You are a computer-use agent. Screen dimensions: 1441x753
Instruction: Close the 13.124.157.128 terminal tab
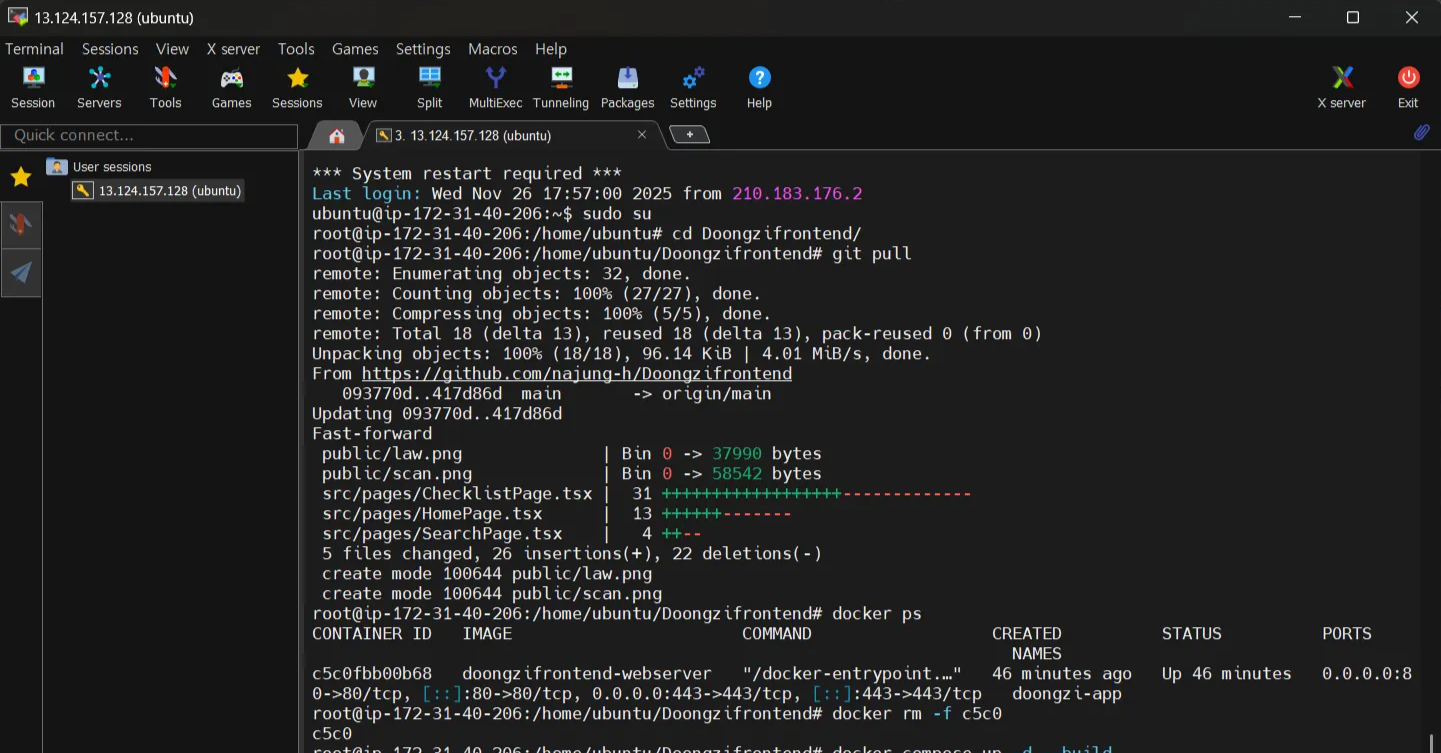click(x=642, y=135)
